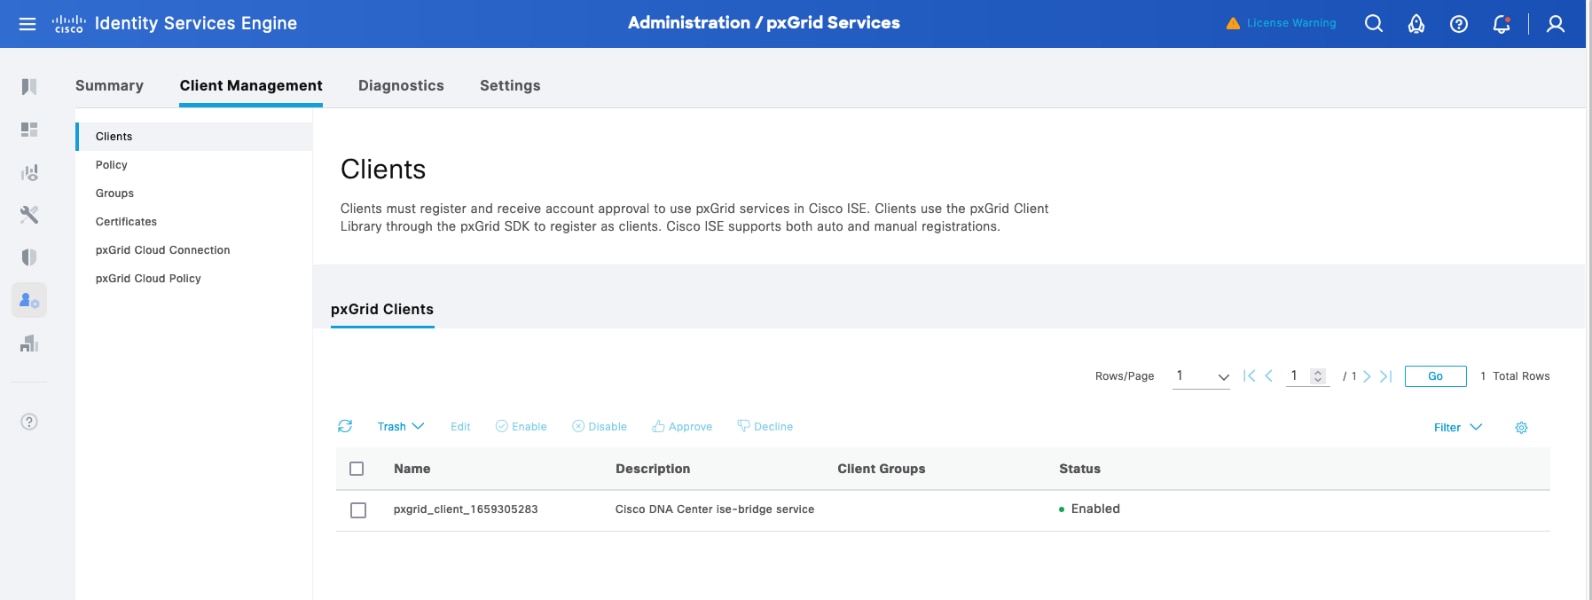This screenshot has width=1592, height=600.
Task: Sort by the Status column header
Action: [x=1080, y=469]
